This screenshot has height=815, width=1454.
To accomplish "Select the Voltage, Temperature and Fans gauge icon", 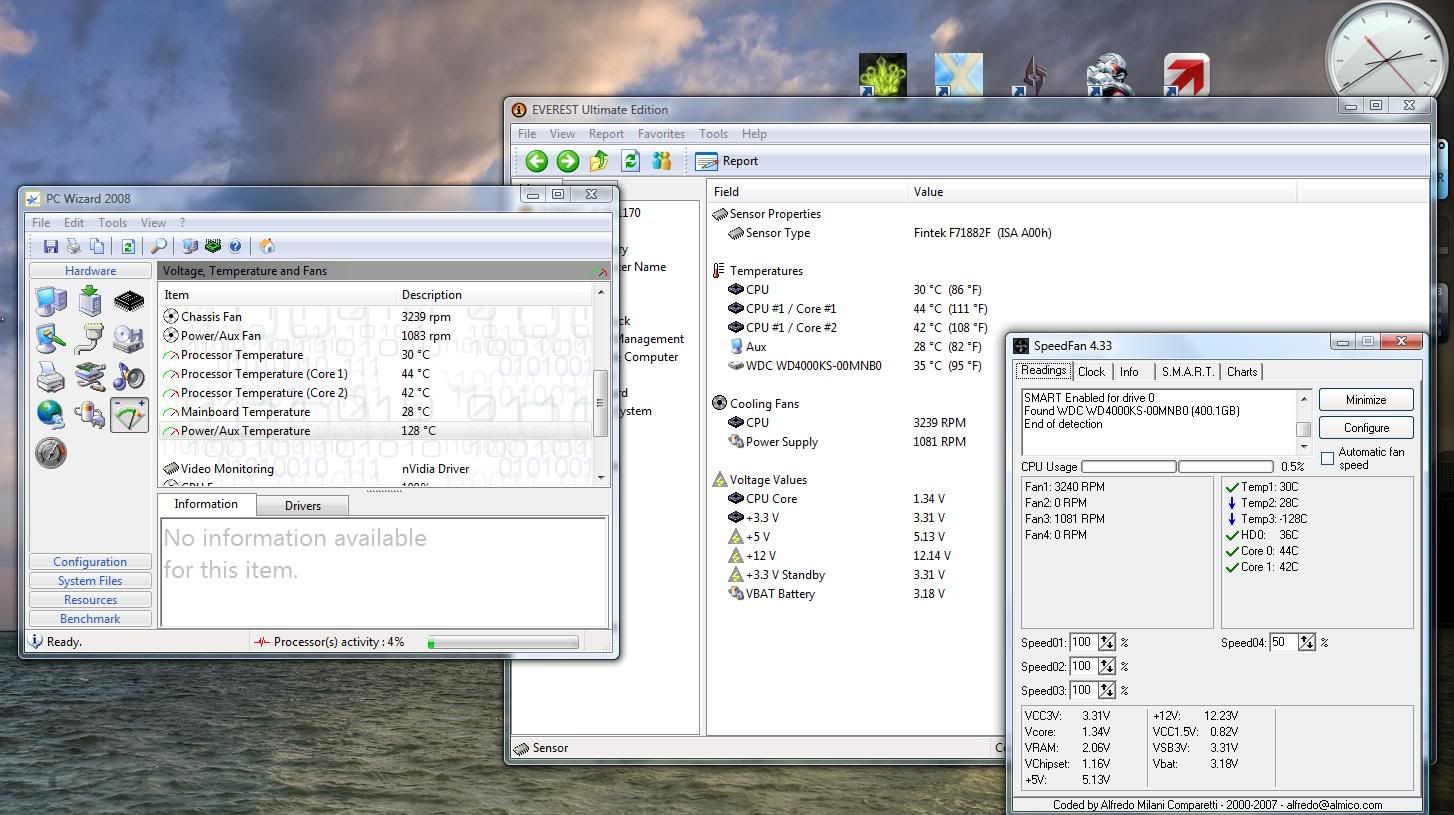I will coord(129,415).
